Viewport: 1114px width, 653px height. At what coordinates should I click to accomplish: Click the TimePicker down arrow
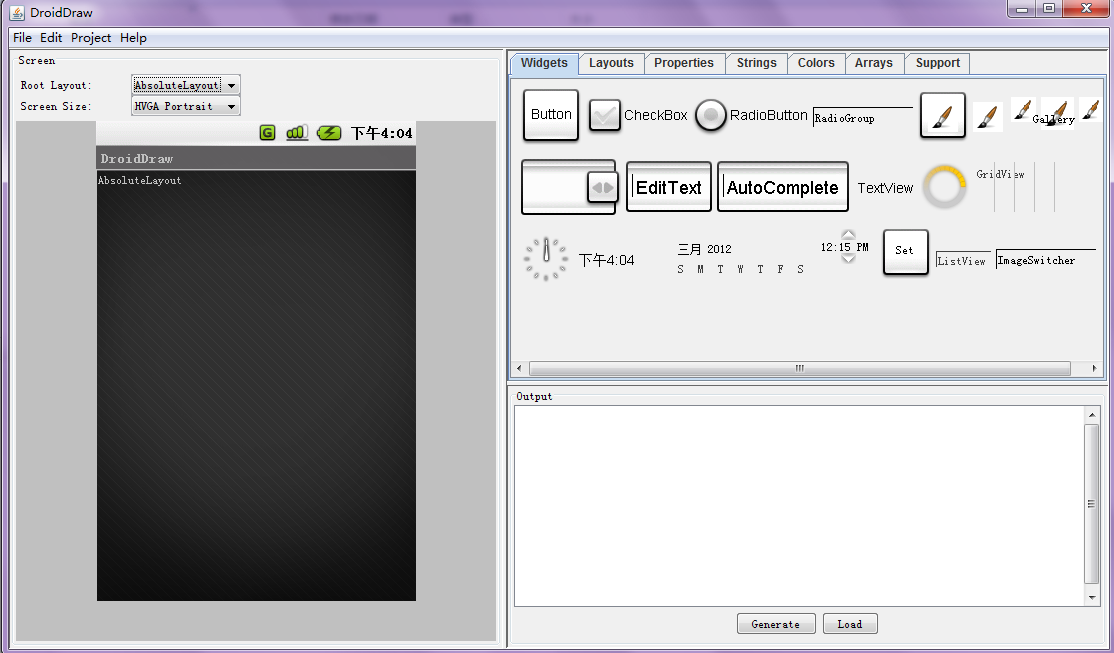[848, 259]
